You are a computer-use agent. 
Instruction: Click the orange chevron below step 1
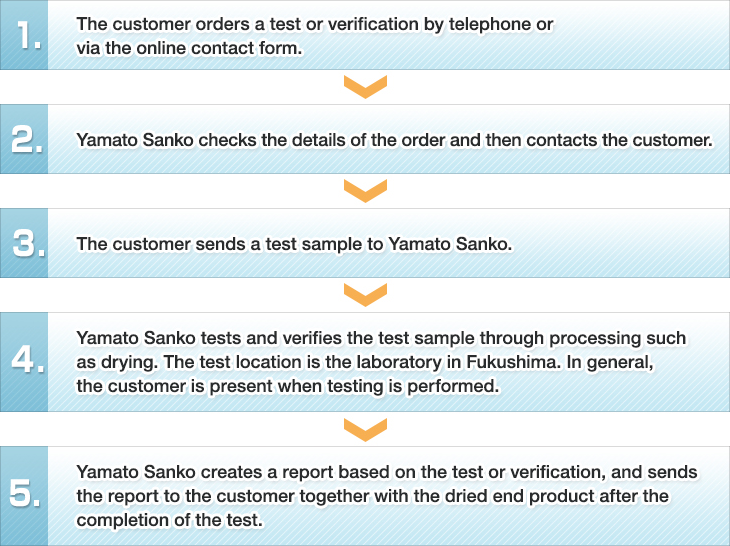pyautogui.click(x=364, y=87)
